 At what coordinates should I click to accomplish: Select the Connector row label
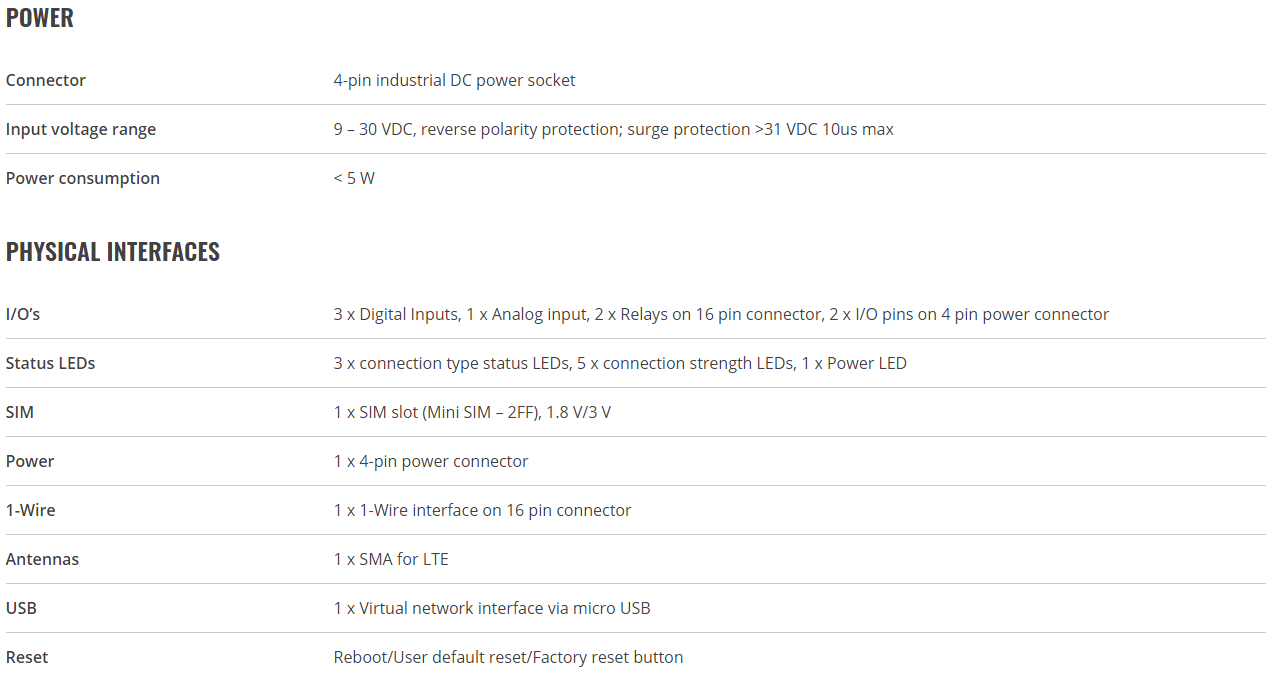tap(46, 80)
